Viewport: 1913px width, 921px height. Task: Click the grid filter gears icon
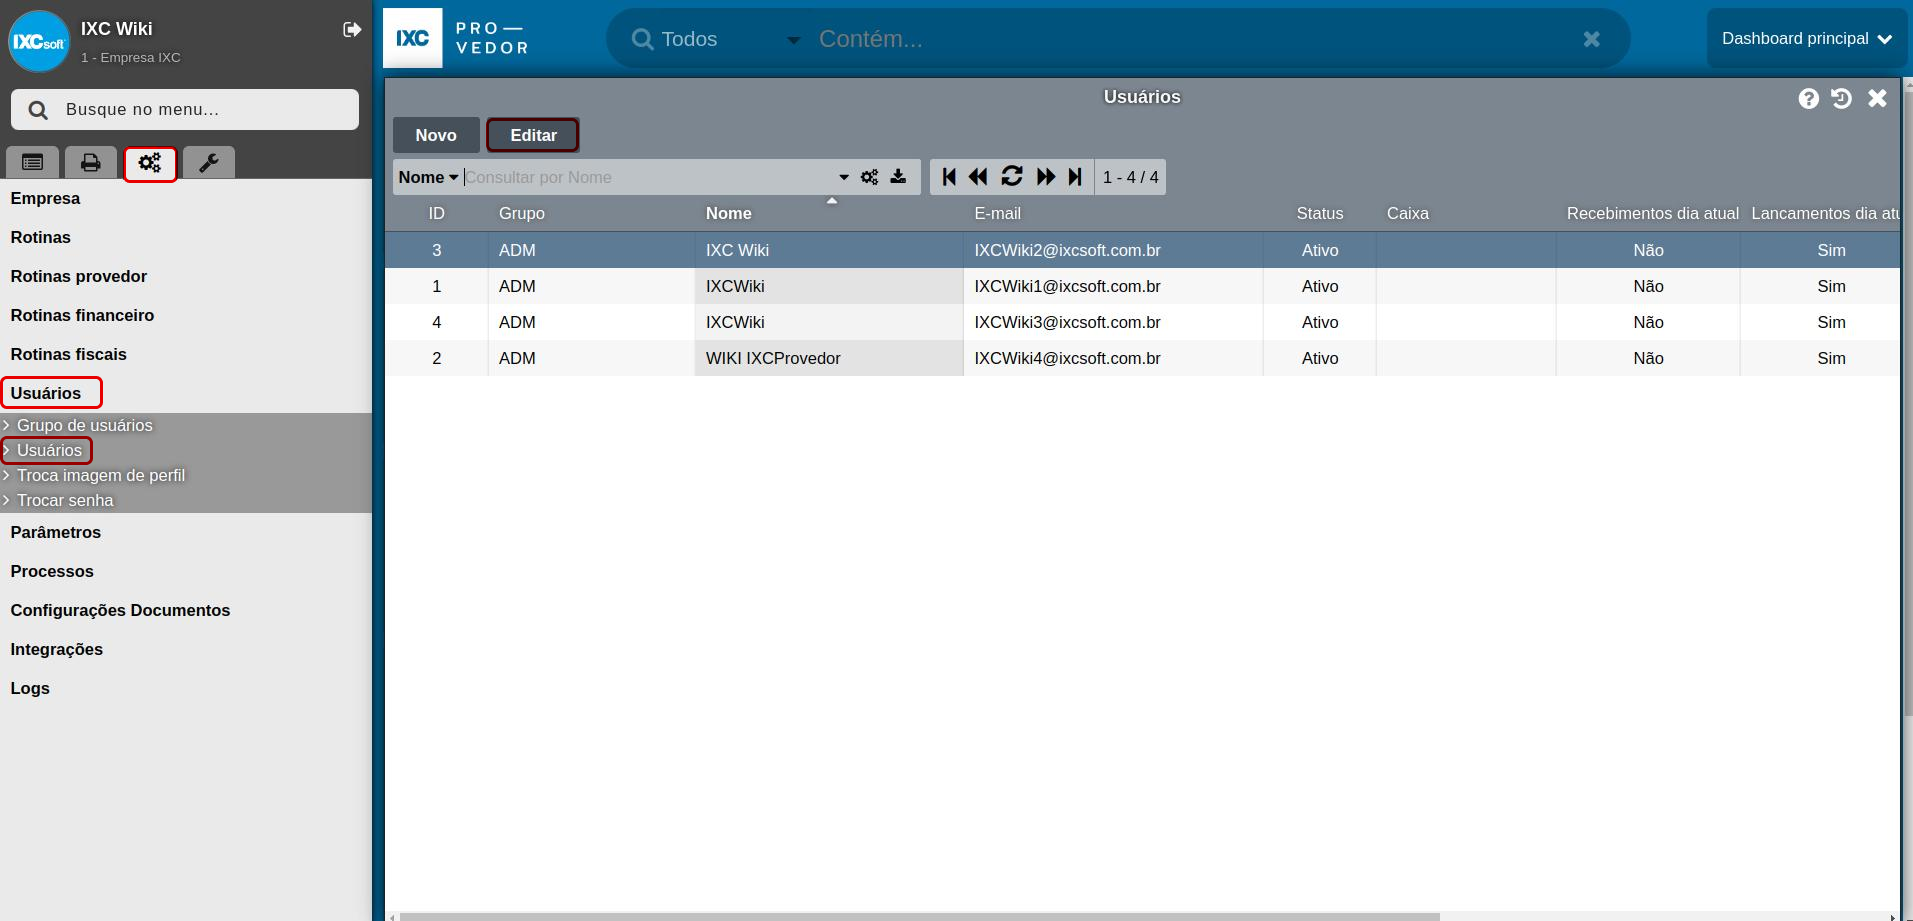click(x=870, y=177)
